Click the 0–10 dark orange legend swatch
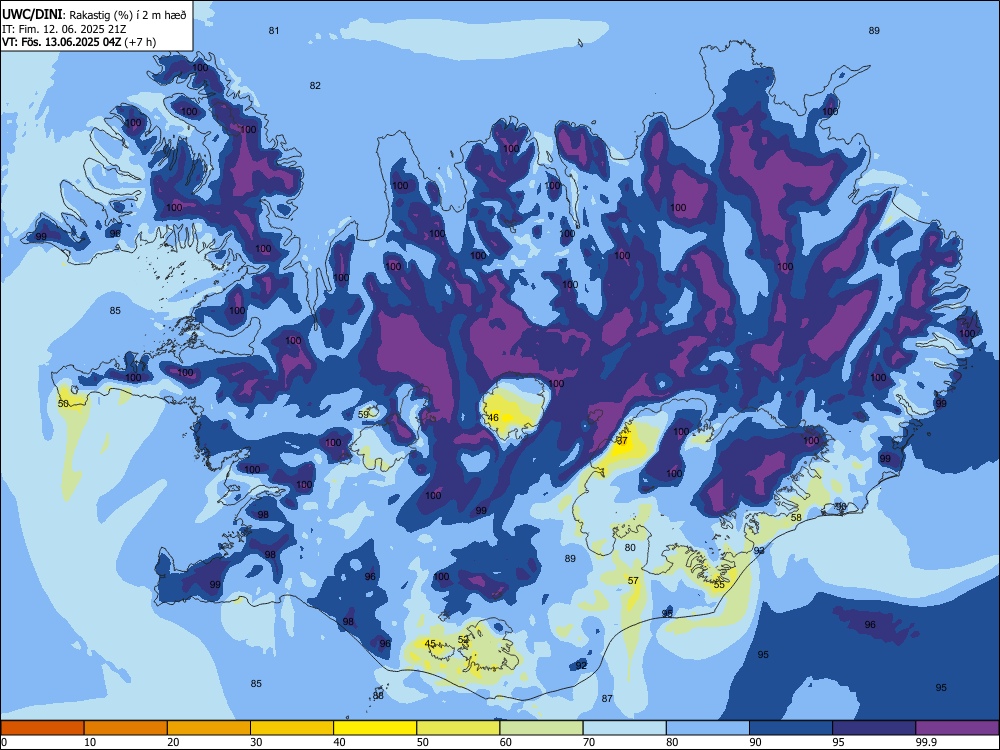This screenshot has height=750, width=1000. click(42, 728)
